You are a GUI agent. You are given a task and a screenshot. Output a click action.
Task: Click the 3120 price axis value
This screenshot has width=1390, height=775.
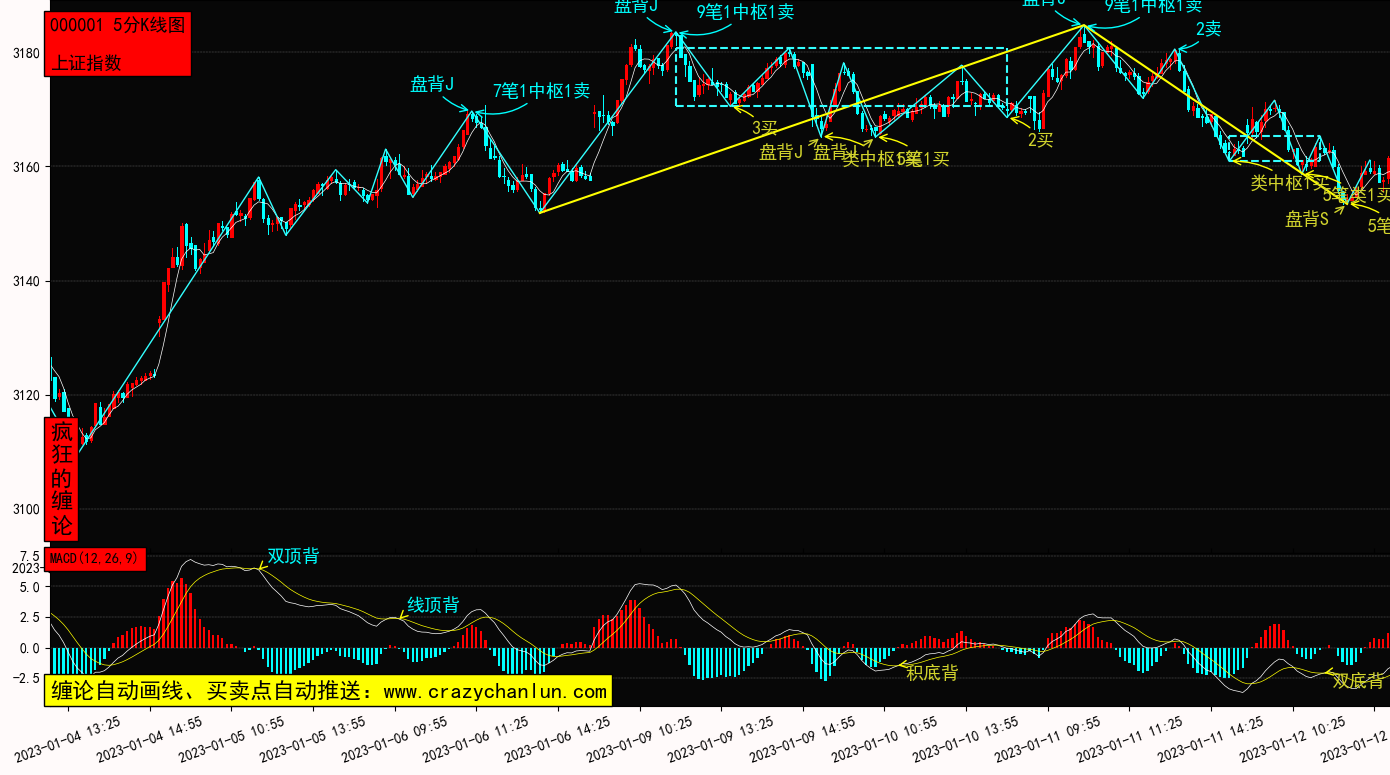point(28,395)
